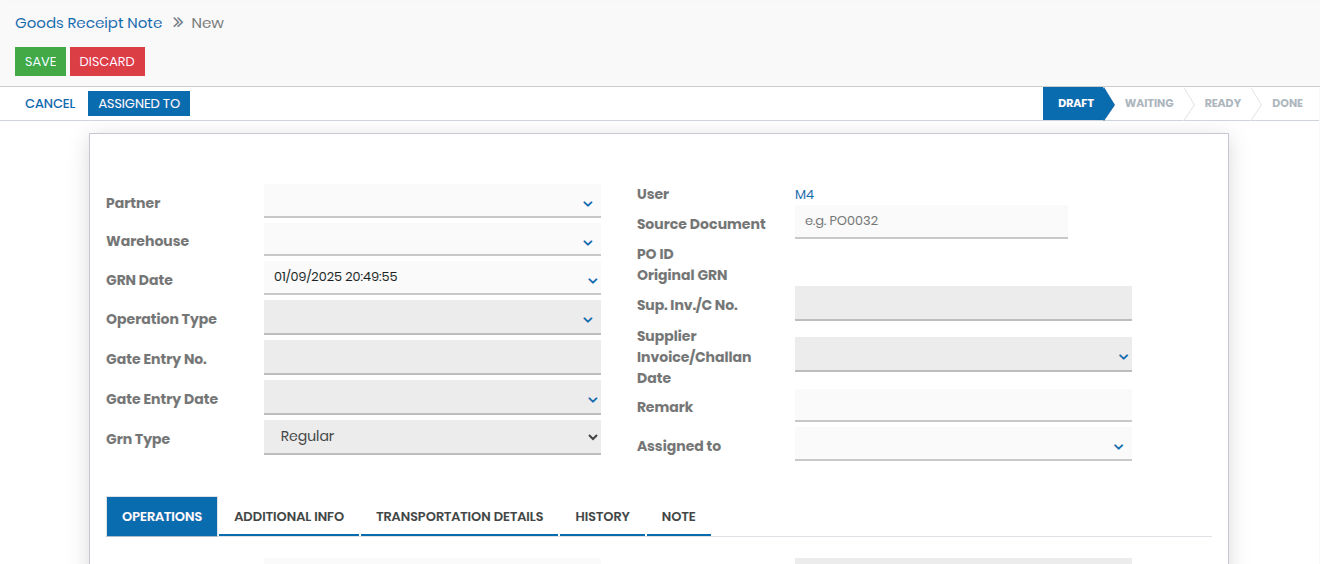1320x564 pixels.
Task: Discard the new goods receipt note
Action: point(107,62)
